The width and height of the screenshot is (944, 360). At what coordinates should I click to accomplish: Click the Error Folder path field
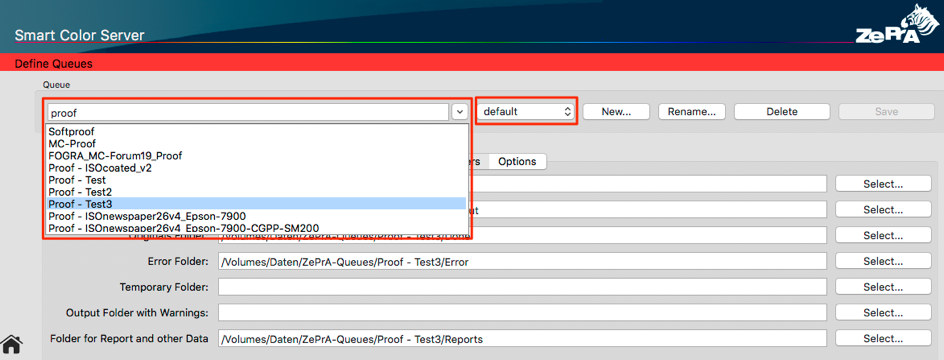point(522,262)
